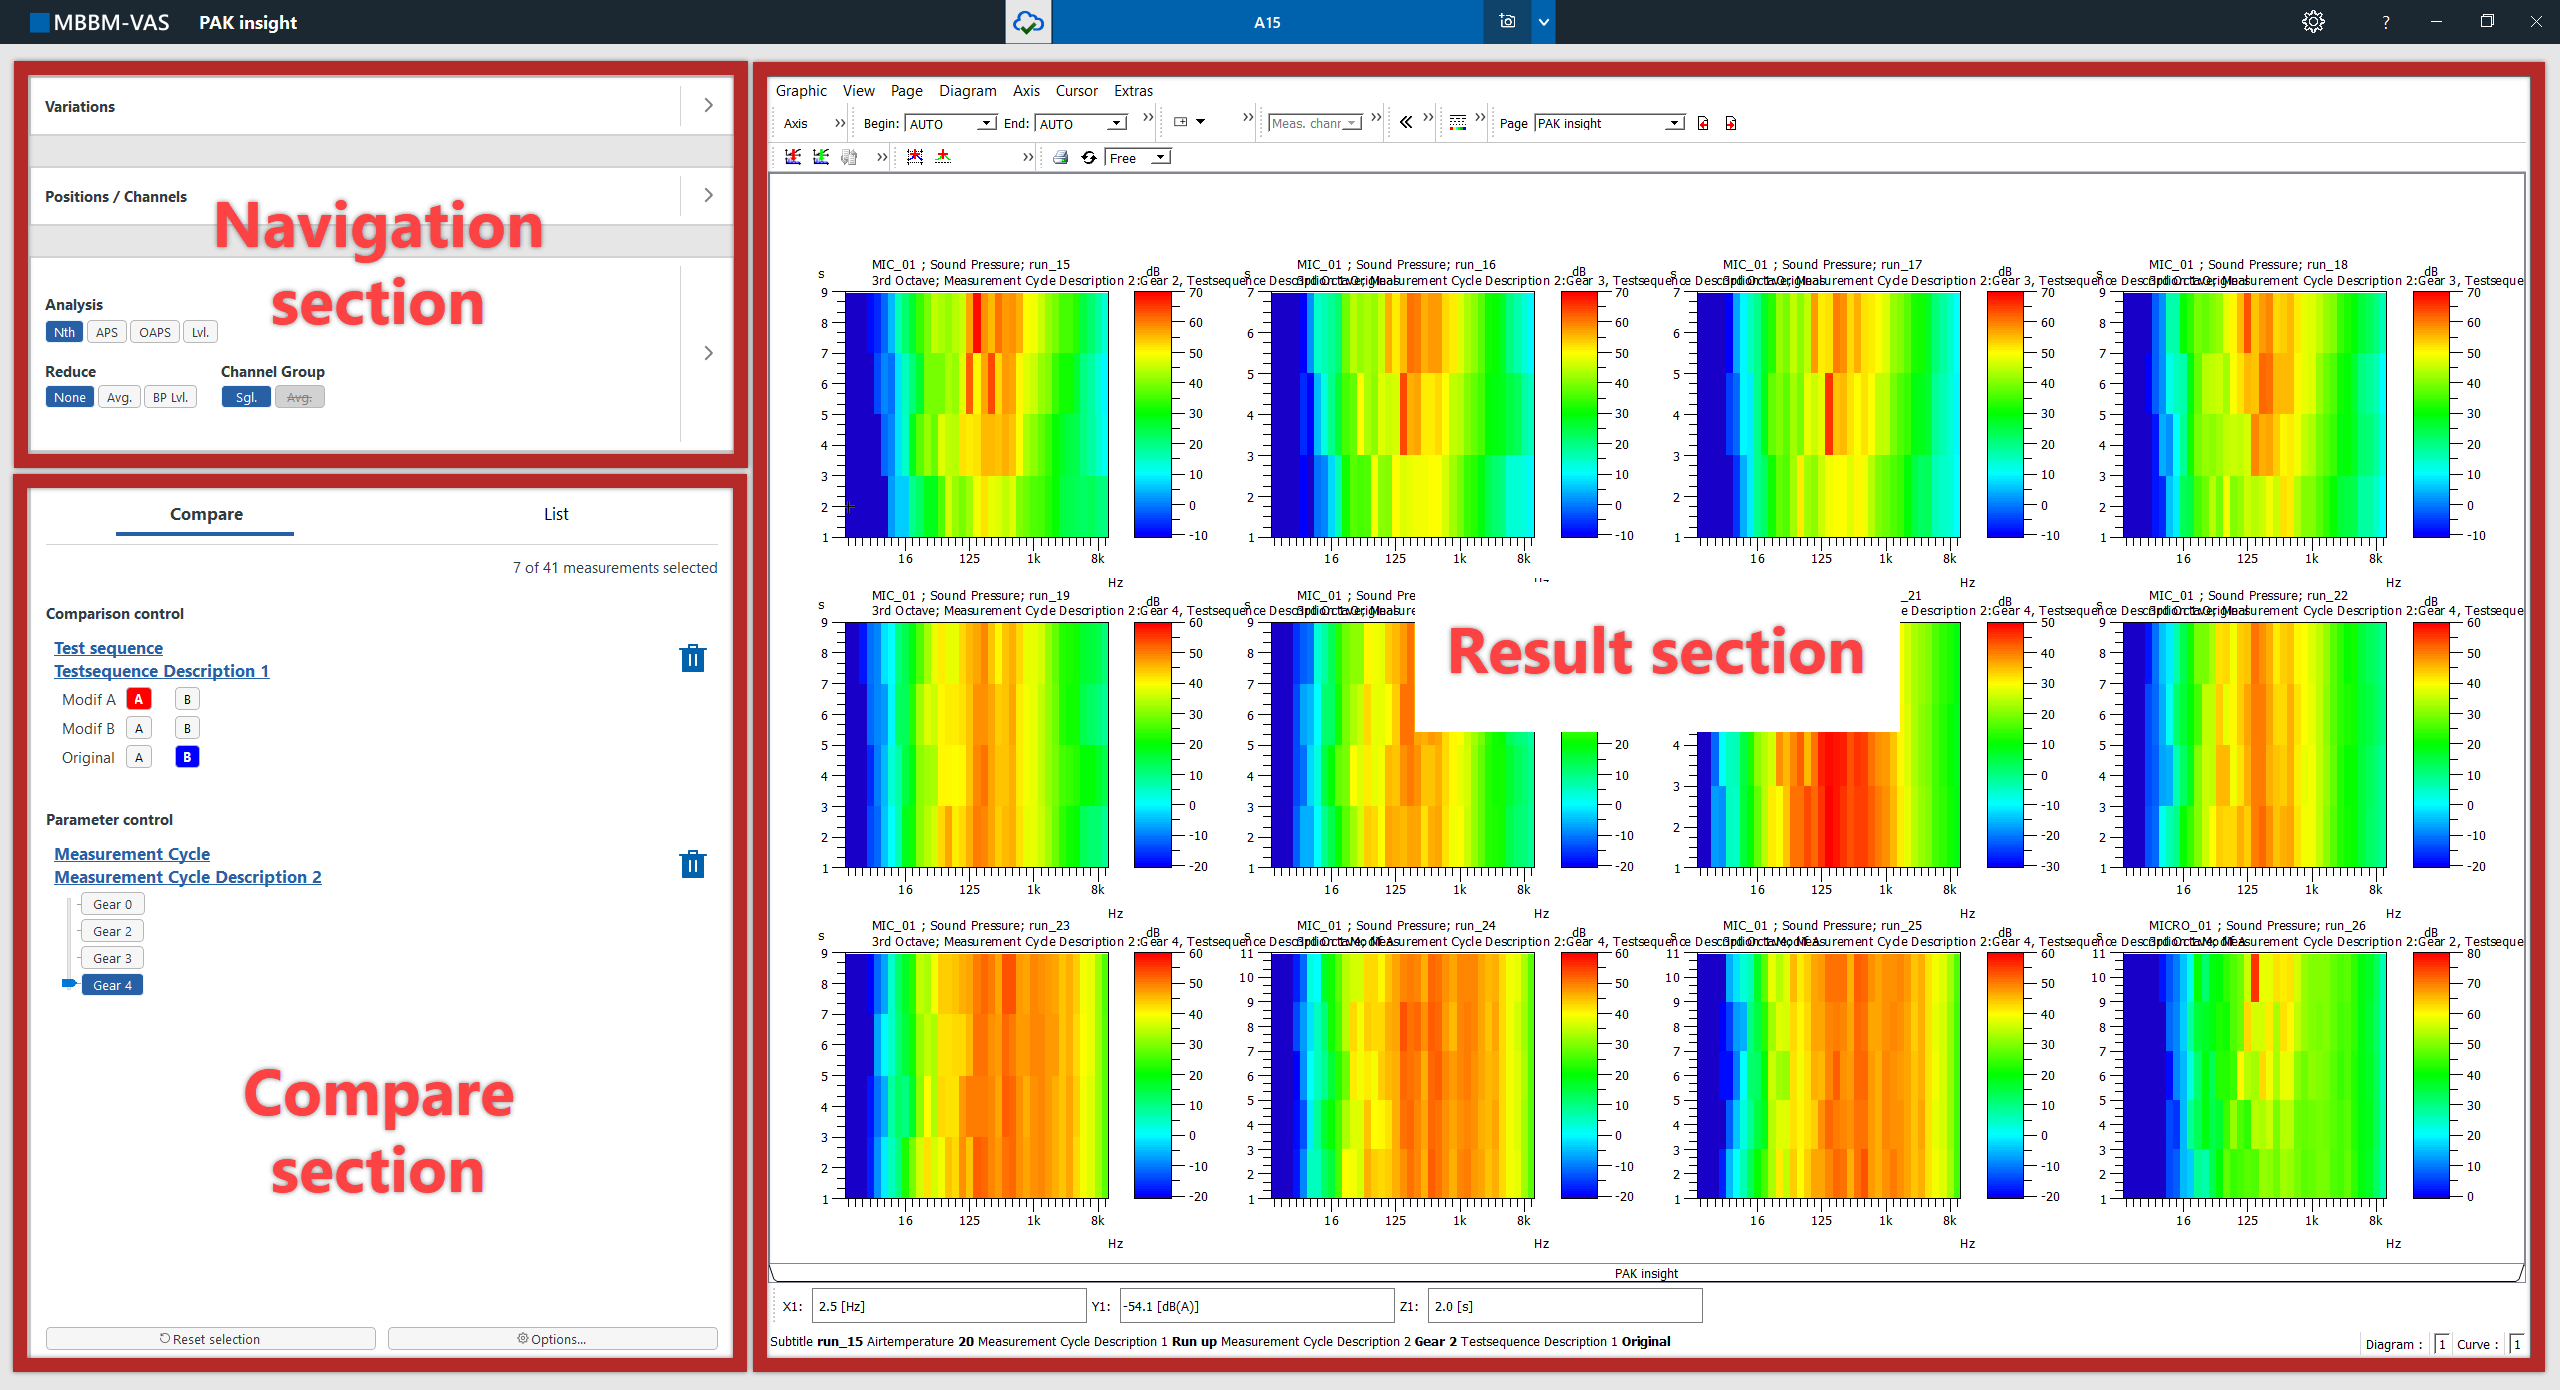Click the previous page icon next to Page dropdown

tap(1703, 123)
